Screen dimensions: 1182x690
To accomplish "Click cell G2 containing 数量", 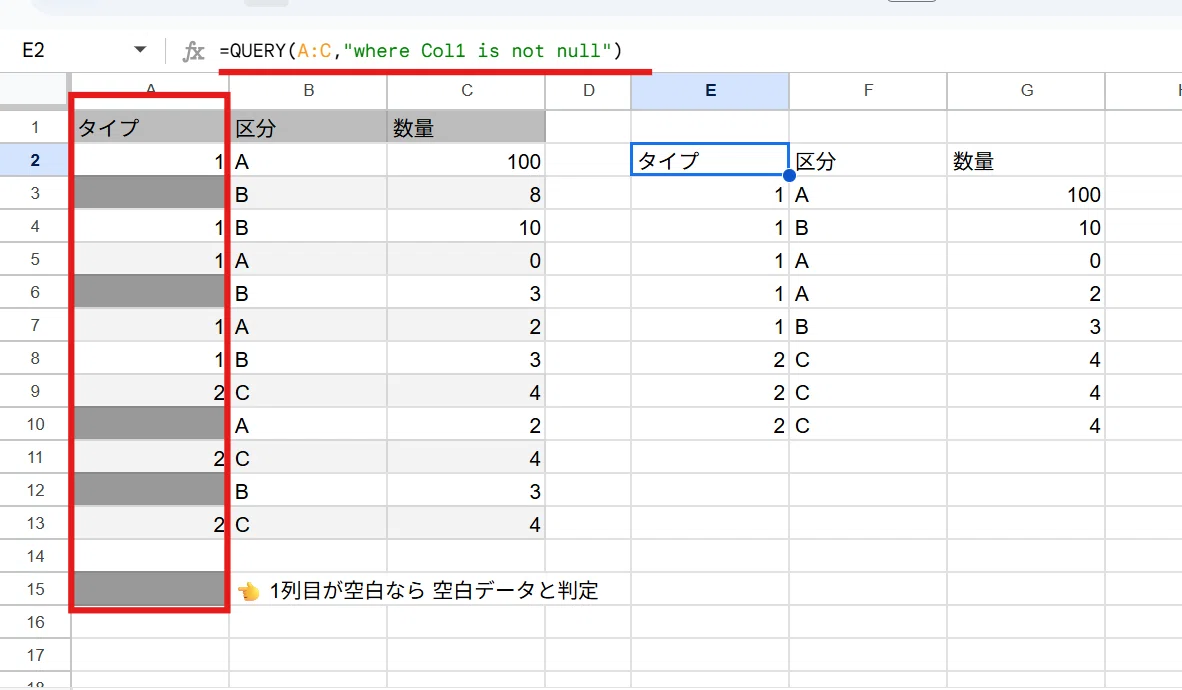I will (x=1027, y=160).
